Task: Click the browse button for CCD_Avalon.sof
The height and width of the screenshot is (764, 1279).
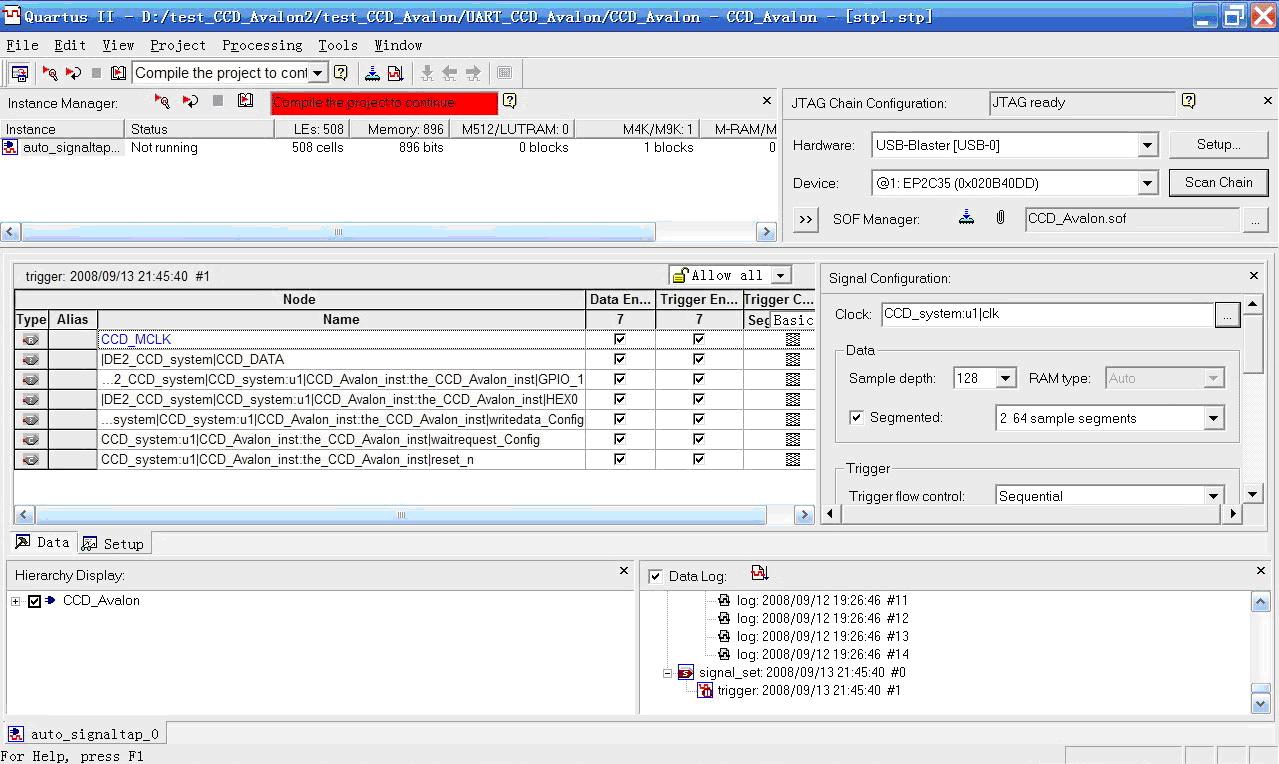Action: click(1255, 219)
